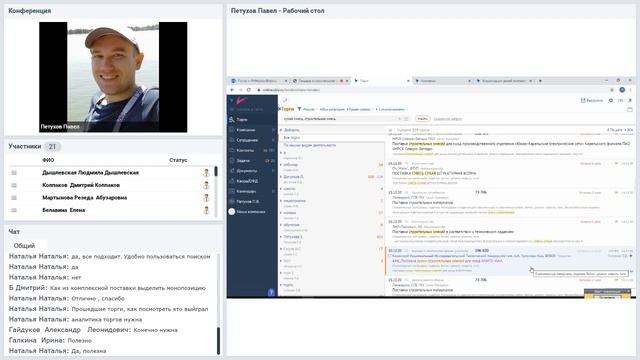This screenshot has height=360, width=640.
Task: Switch to the Компании browser tab
Action: [443, 81]
